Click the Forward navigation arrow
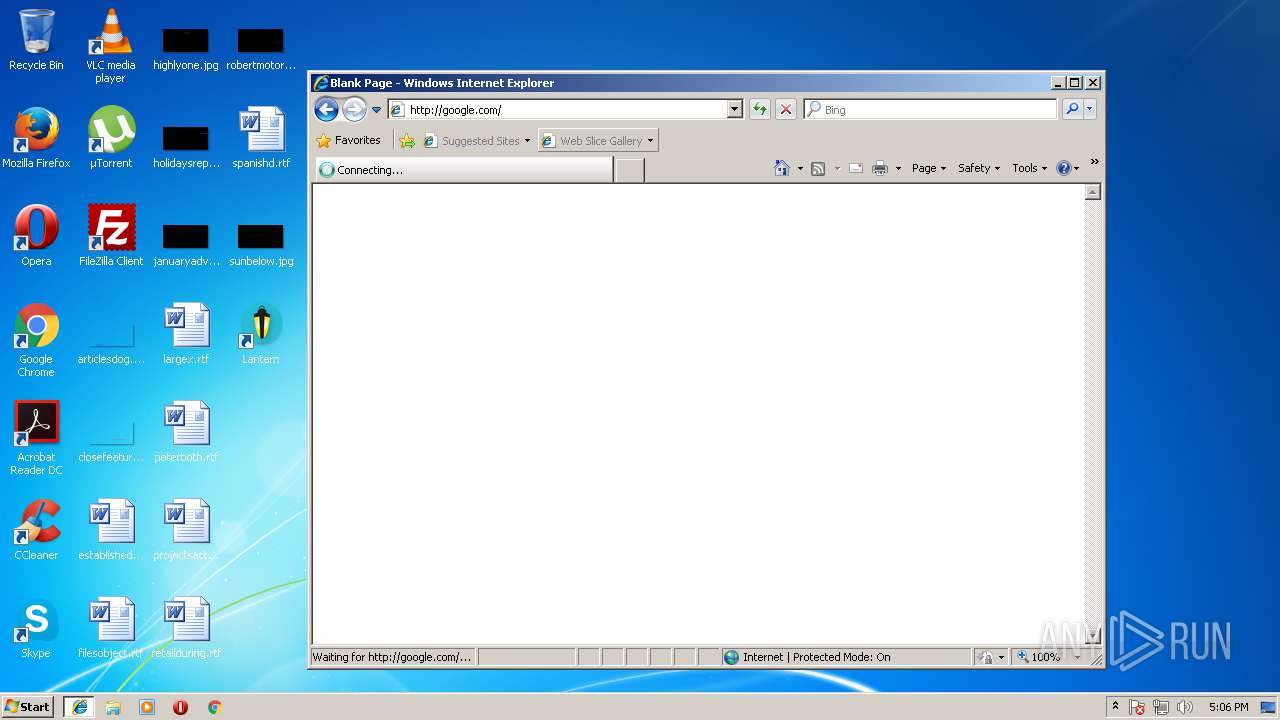 tap(354, 110)
